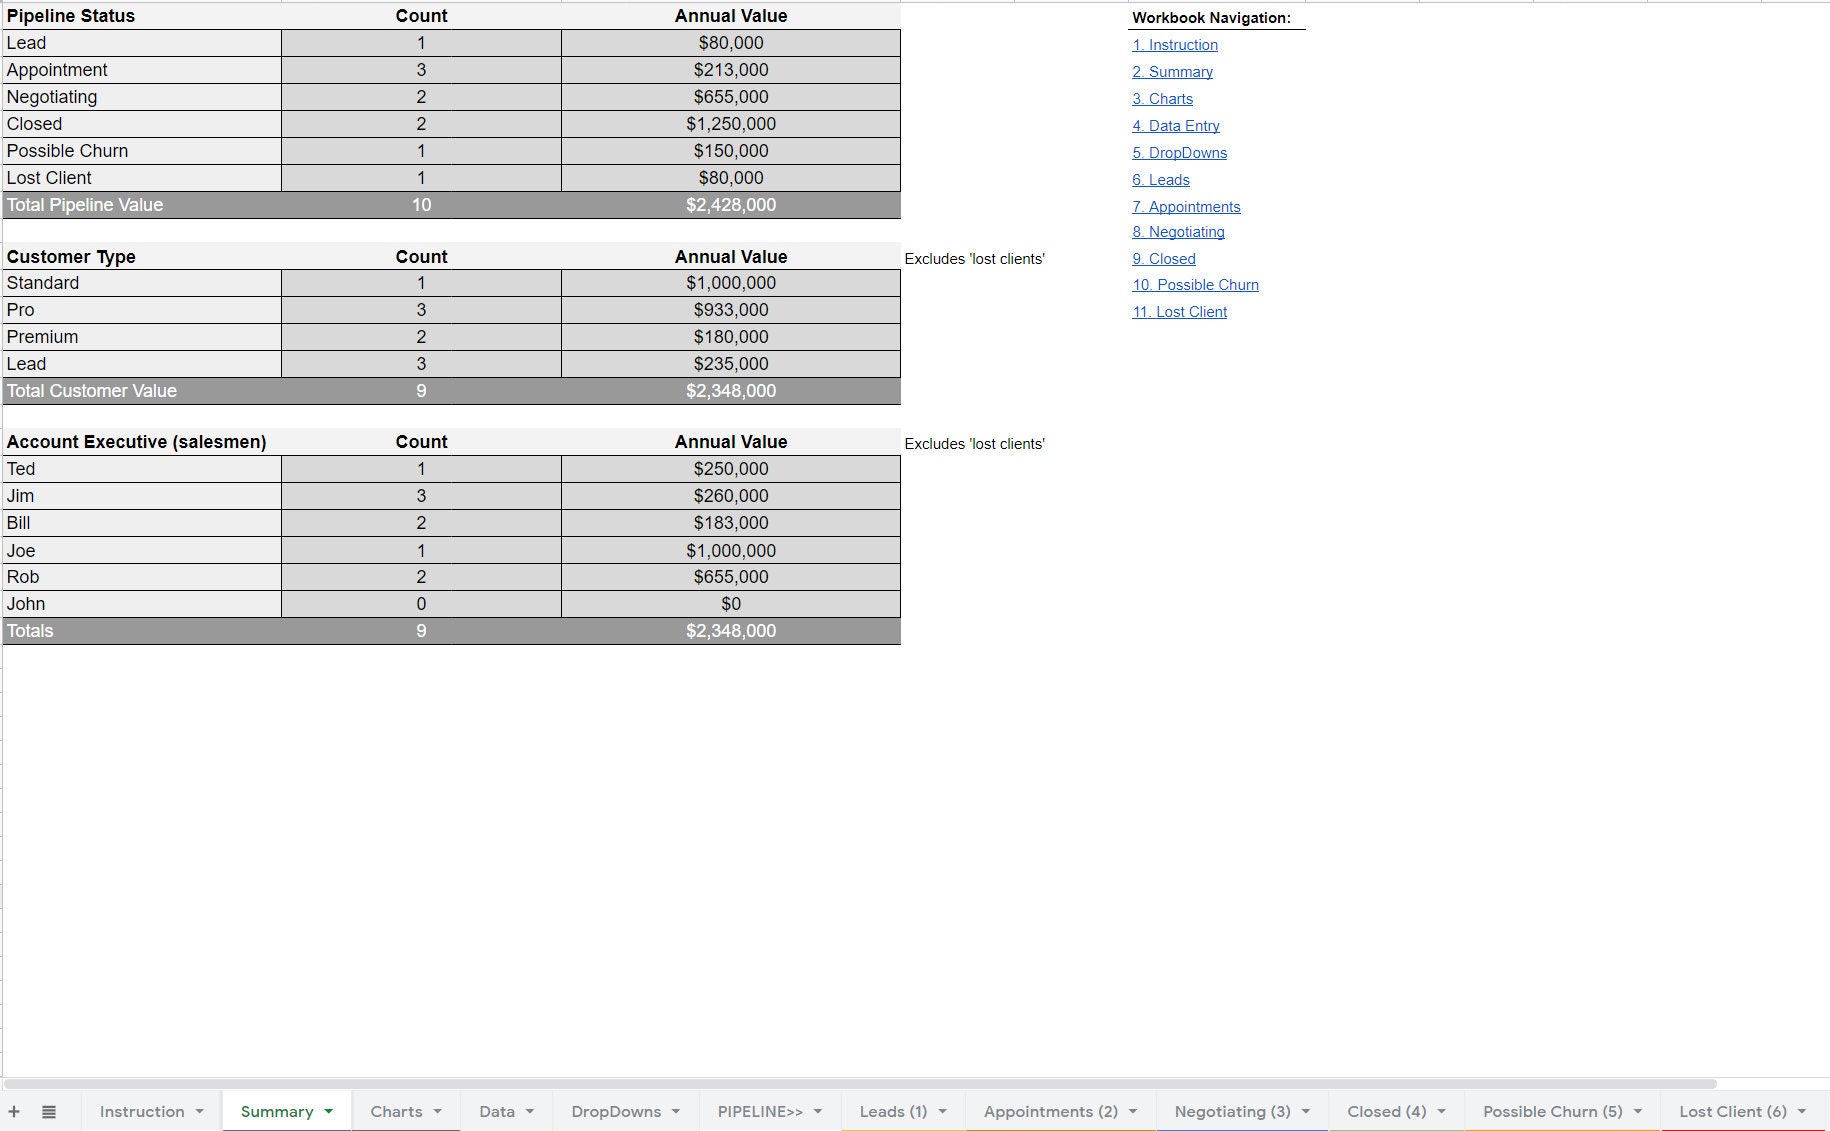Switch to the Data sheet tab
Image resolution: width=1830 pixels, height=1131 pixels.
point(497,1111)
